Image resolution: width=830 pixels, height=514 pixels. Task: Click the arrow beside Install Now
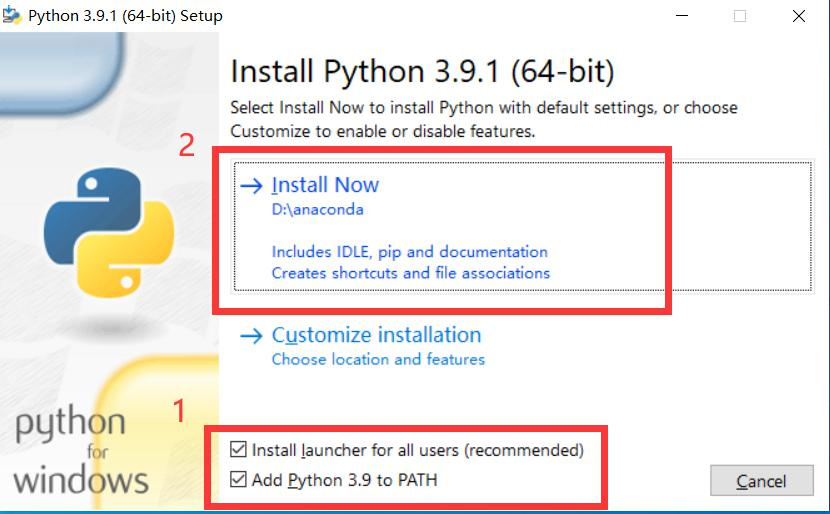click(251, 185)
